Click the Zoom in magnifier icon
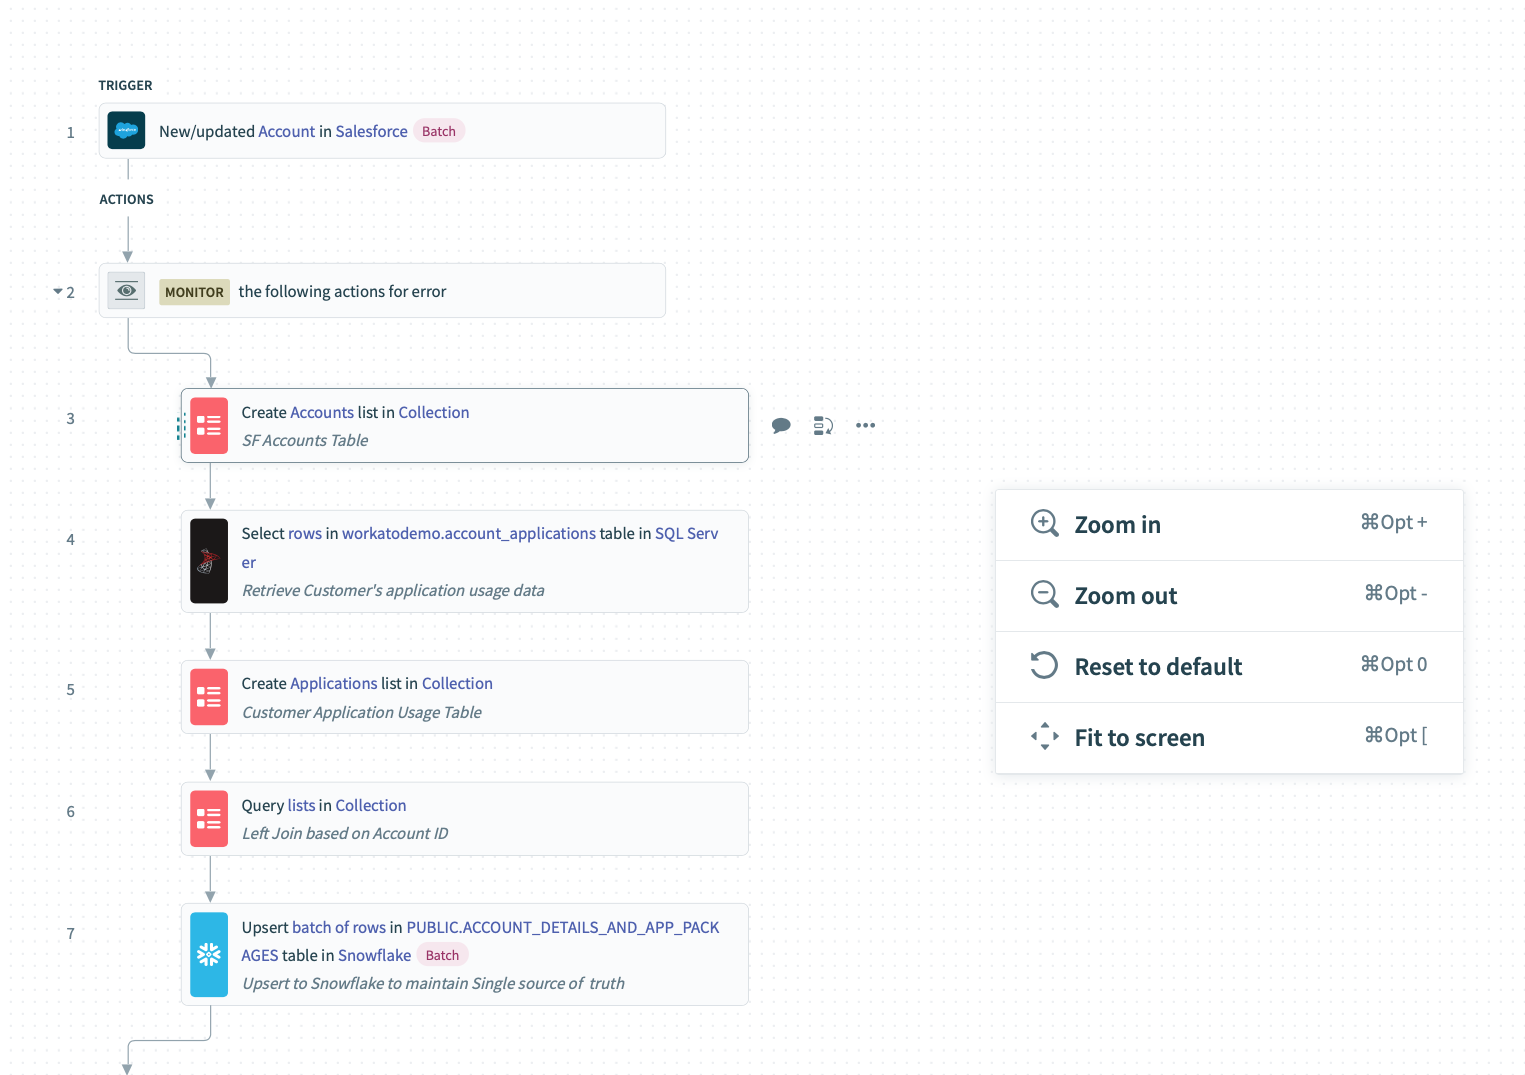Viewport: 1525px width, 1075px height. 1044,523
